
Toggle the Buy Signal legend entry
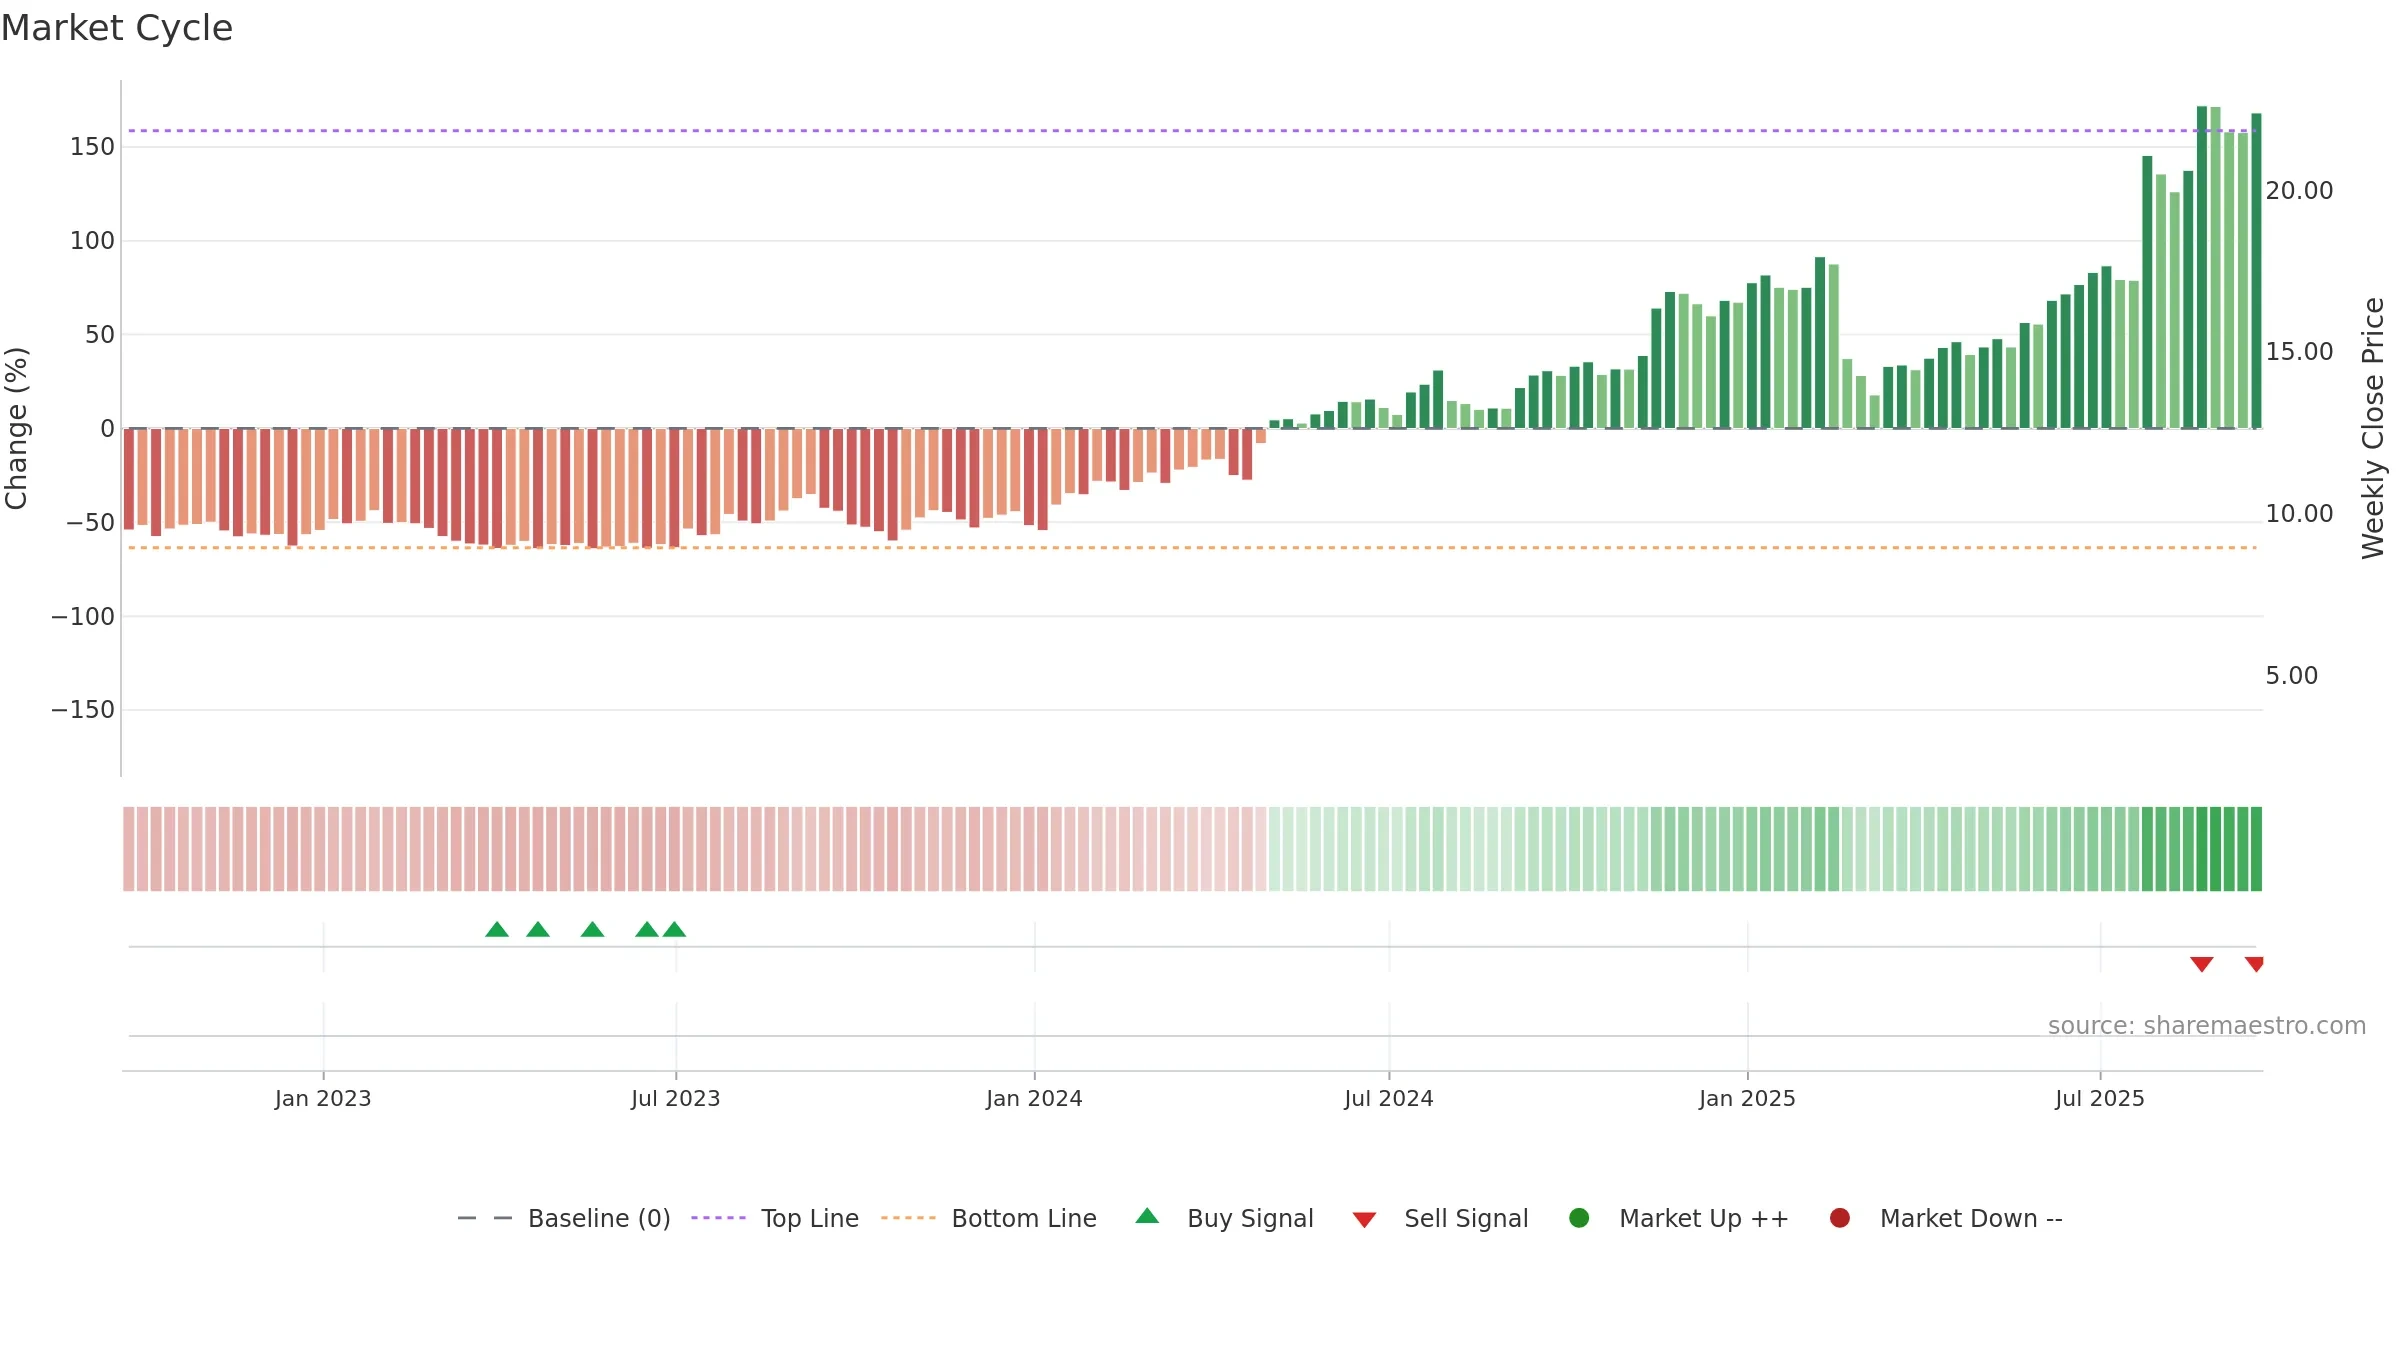pyautogui.click(x=1224, y=1218)
